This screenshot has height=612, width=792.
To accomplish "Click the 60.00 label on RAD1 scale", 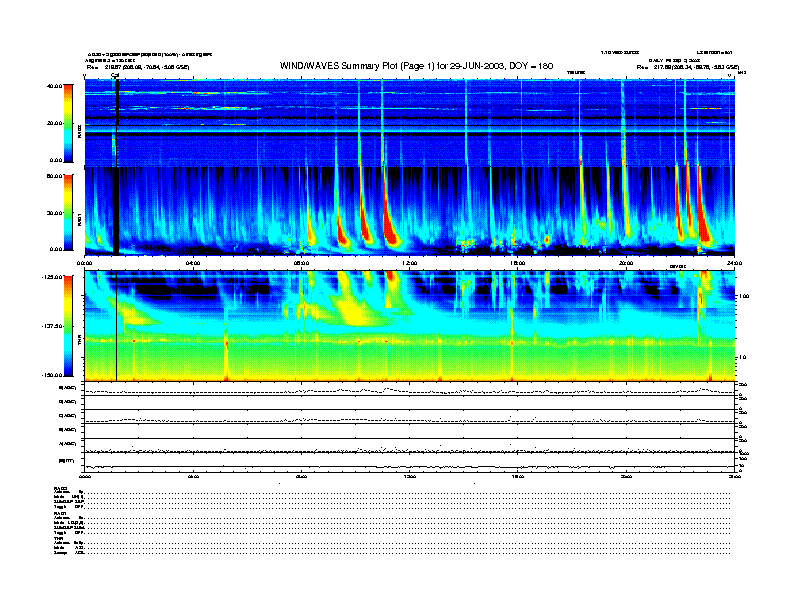I will [54, 176].
